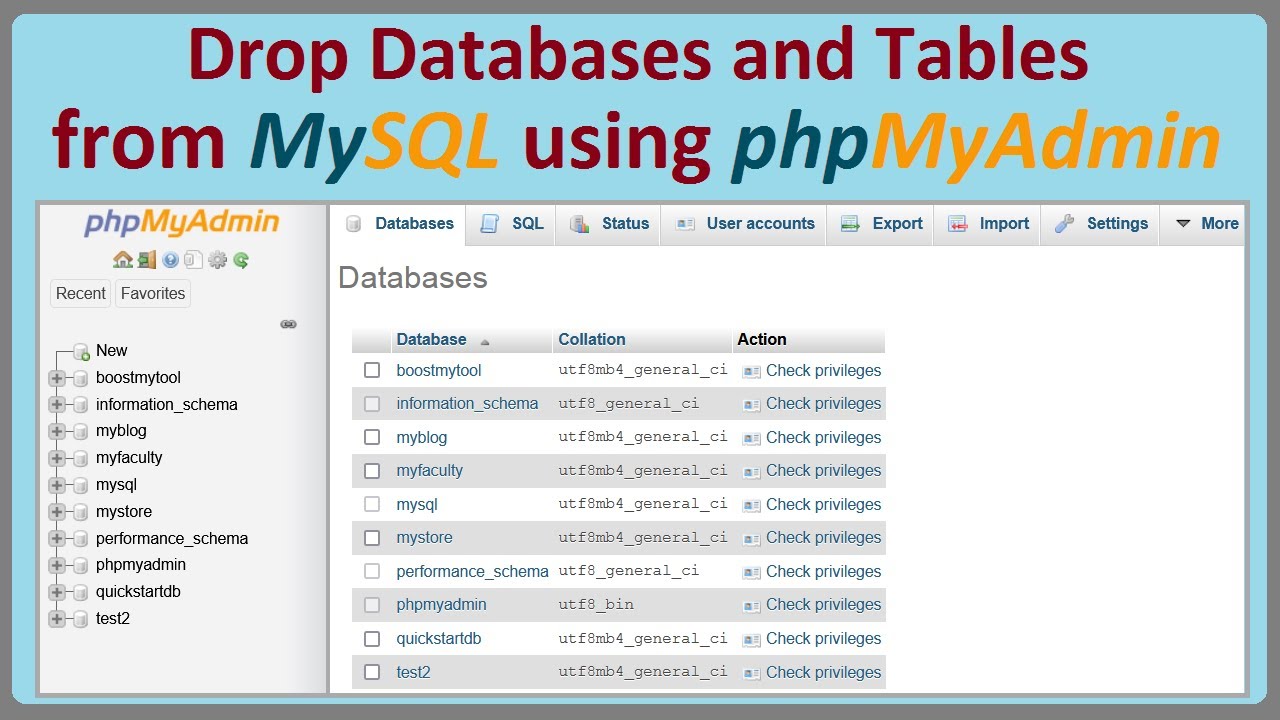Open mystore database link in table
The image size is (1280, 720).
pyautogui.click(x=424, y=538)
